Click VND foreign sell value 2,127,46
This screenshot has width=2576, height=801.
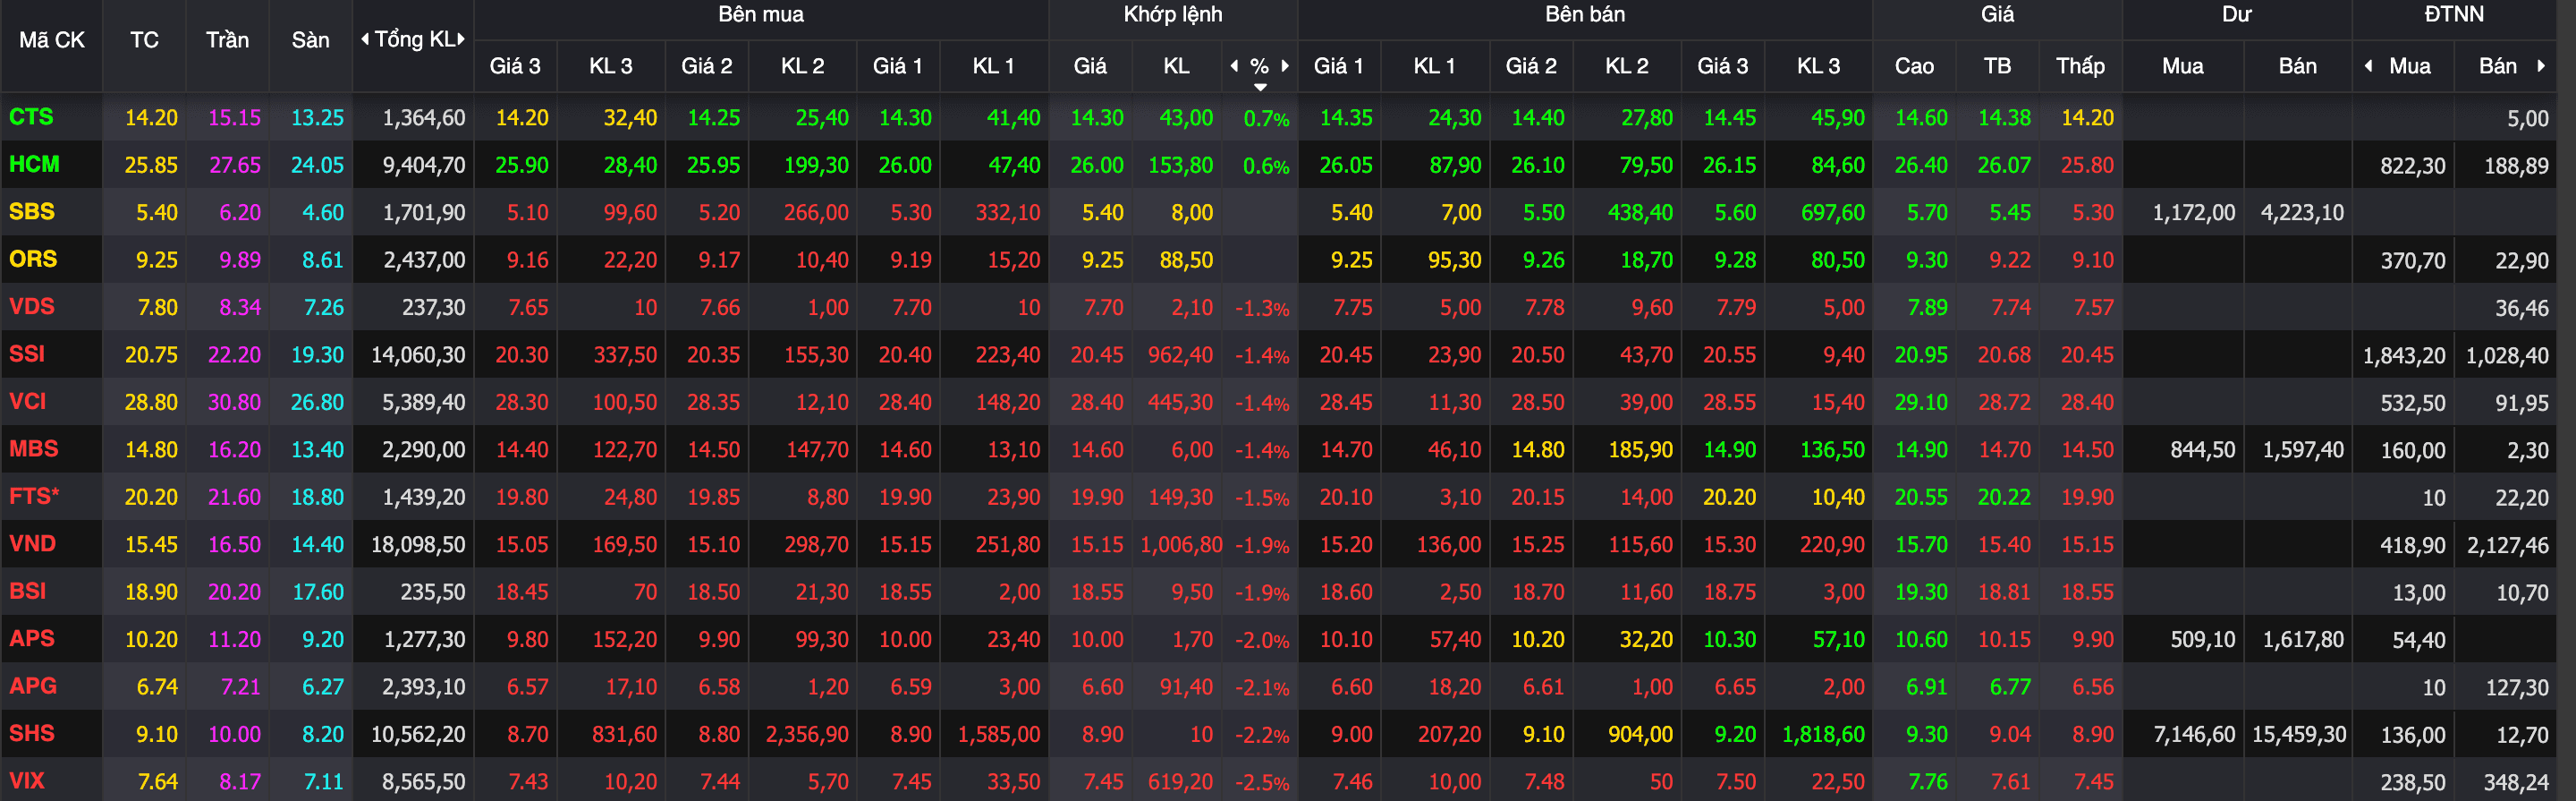[2507, 545]
